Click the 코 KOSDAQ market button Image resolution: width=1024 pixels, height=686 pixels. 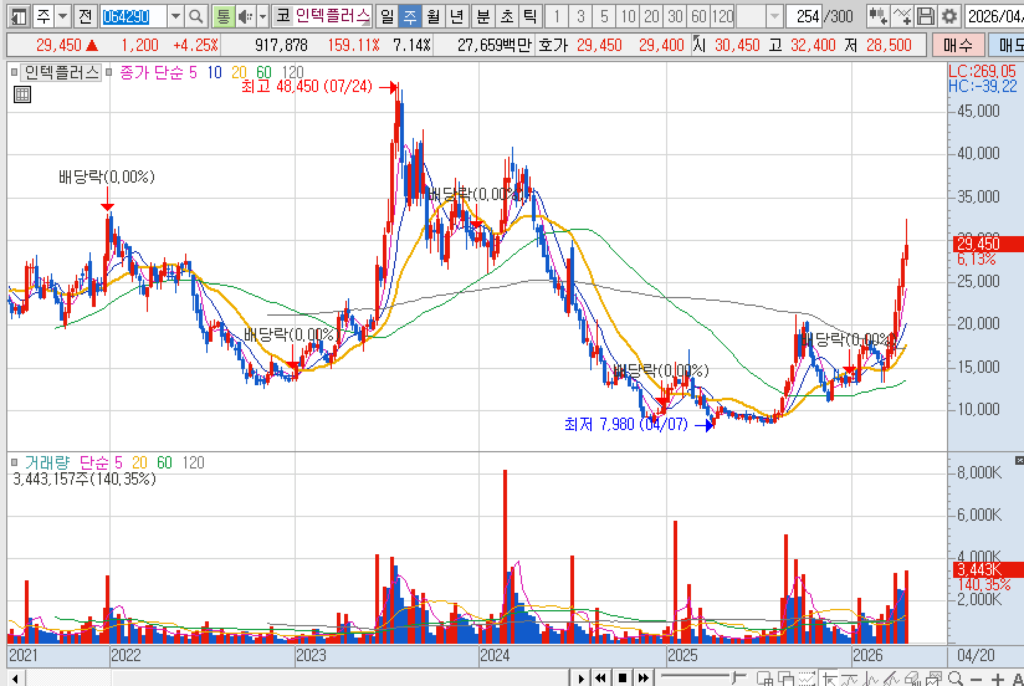point(283,16)
